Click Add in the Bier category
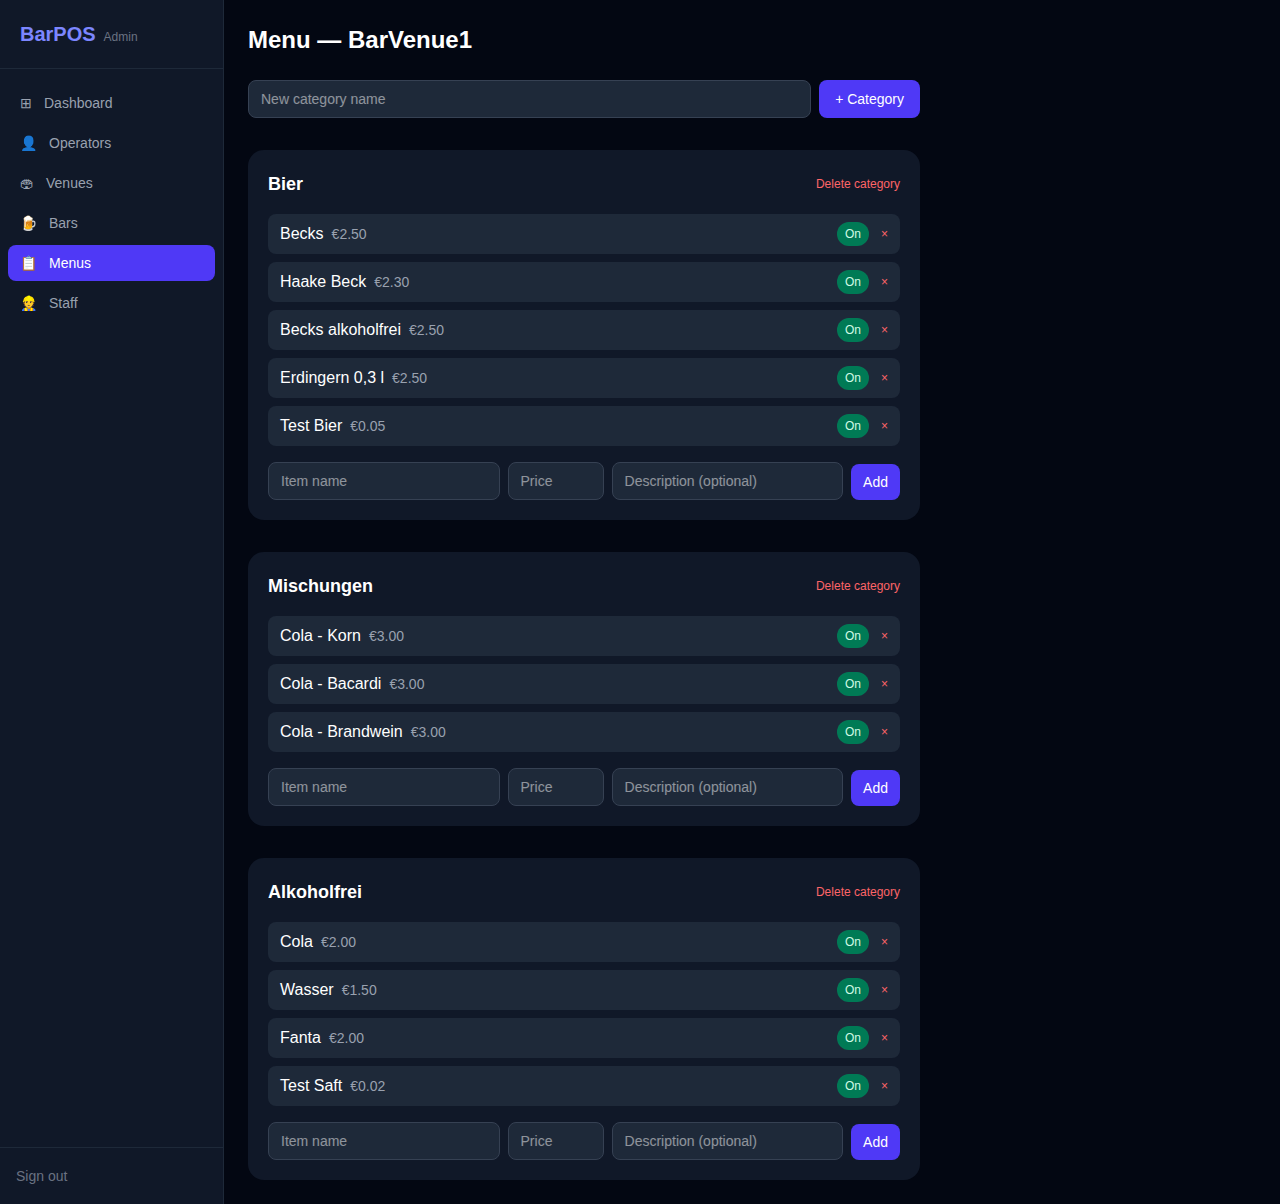The width and height of the screenshot is (1280, 1204). tap(874, 481)
